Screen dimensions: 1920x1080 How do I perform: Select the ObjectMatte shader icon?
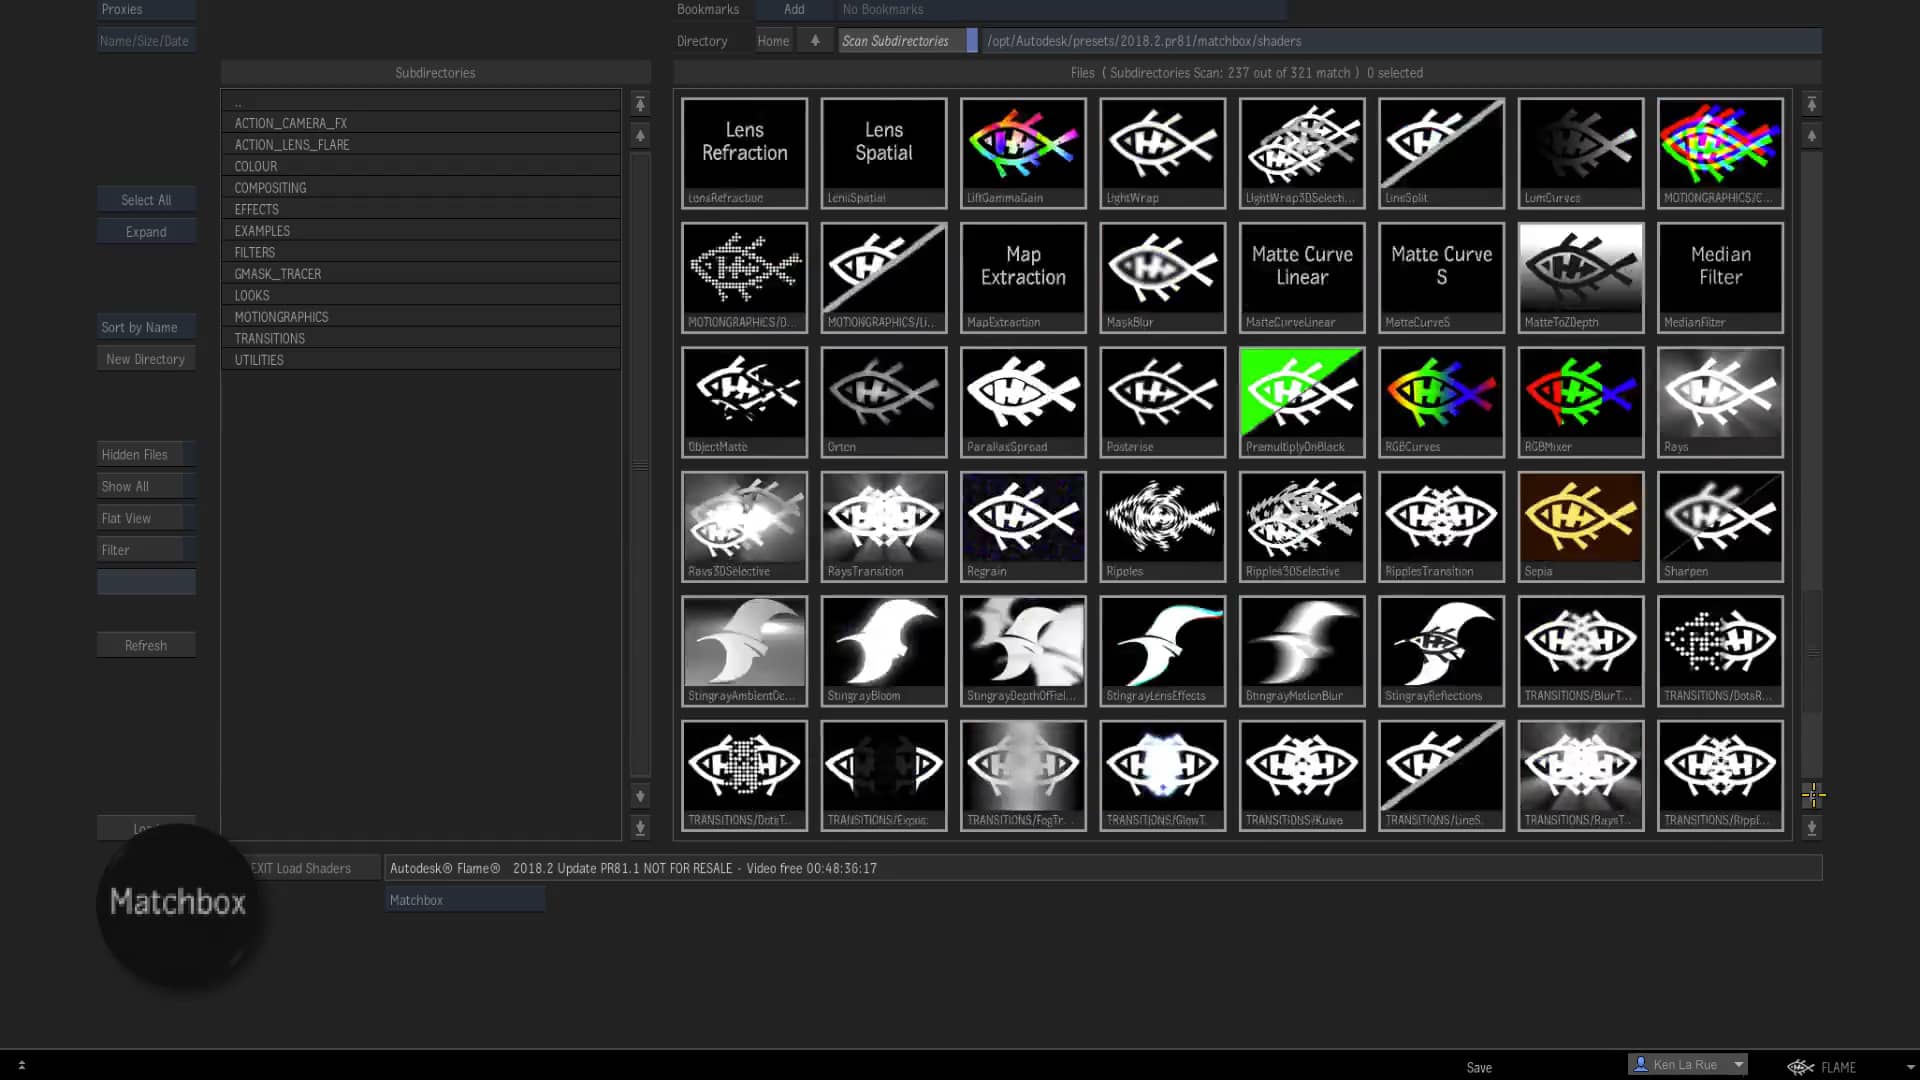(744, 401)
